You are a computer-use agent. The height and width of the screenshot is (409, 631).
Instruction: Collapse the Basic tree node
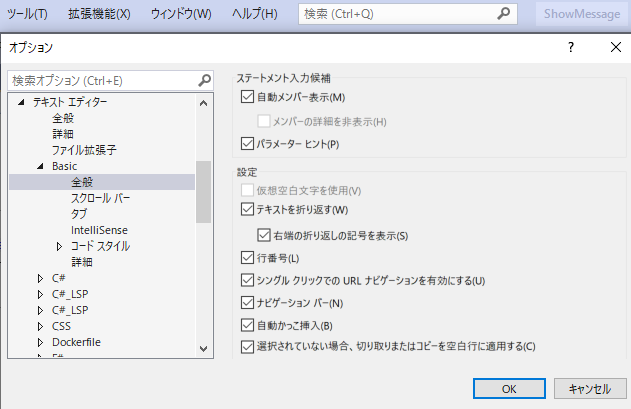click(x=40, y=166)
